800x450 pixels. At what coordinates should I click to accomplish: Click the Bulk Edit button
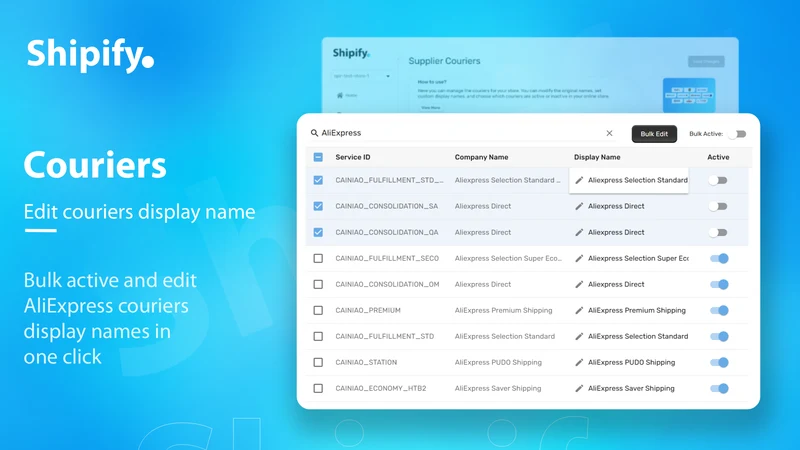654,134
